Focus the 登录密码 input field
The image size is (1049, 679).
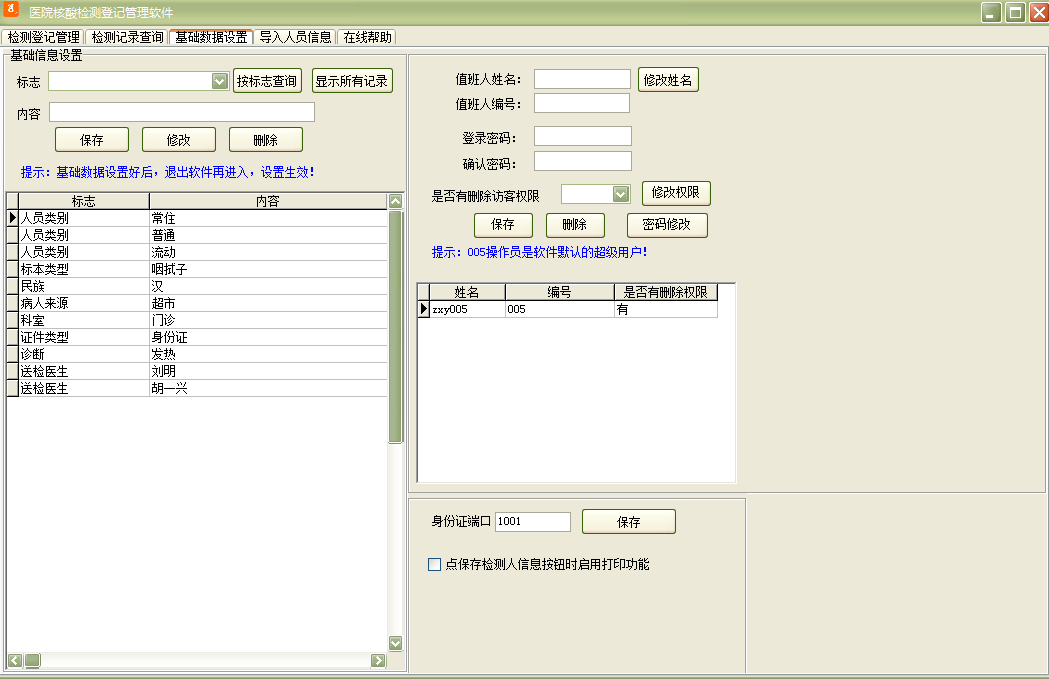click(x=583, y=136)
